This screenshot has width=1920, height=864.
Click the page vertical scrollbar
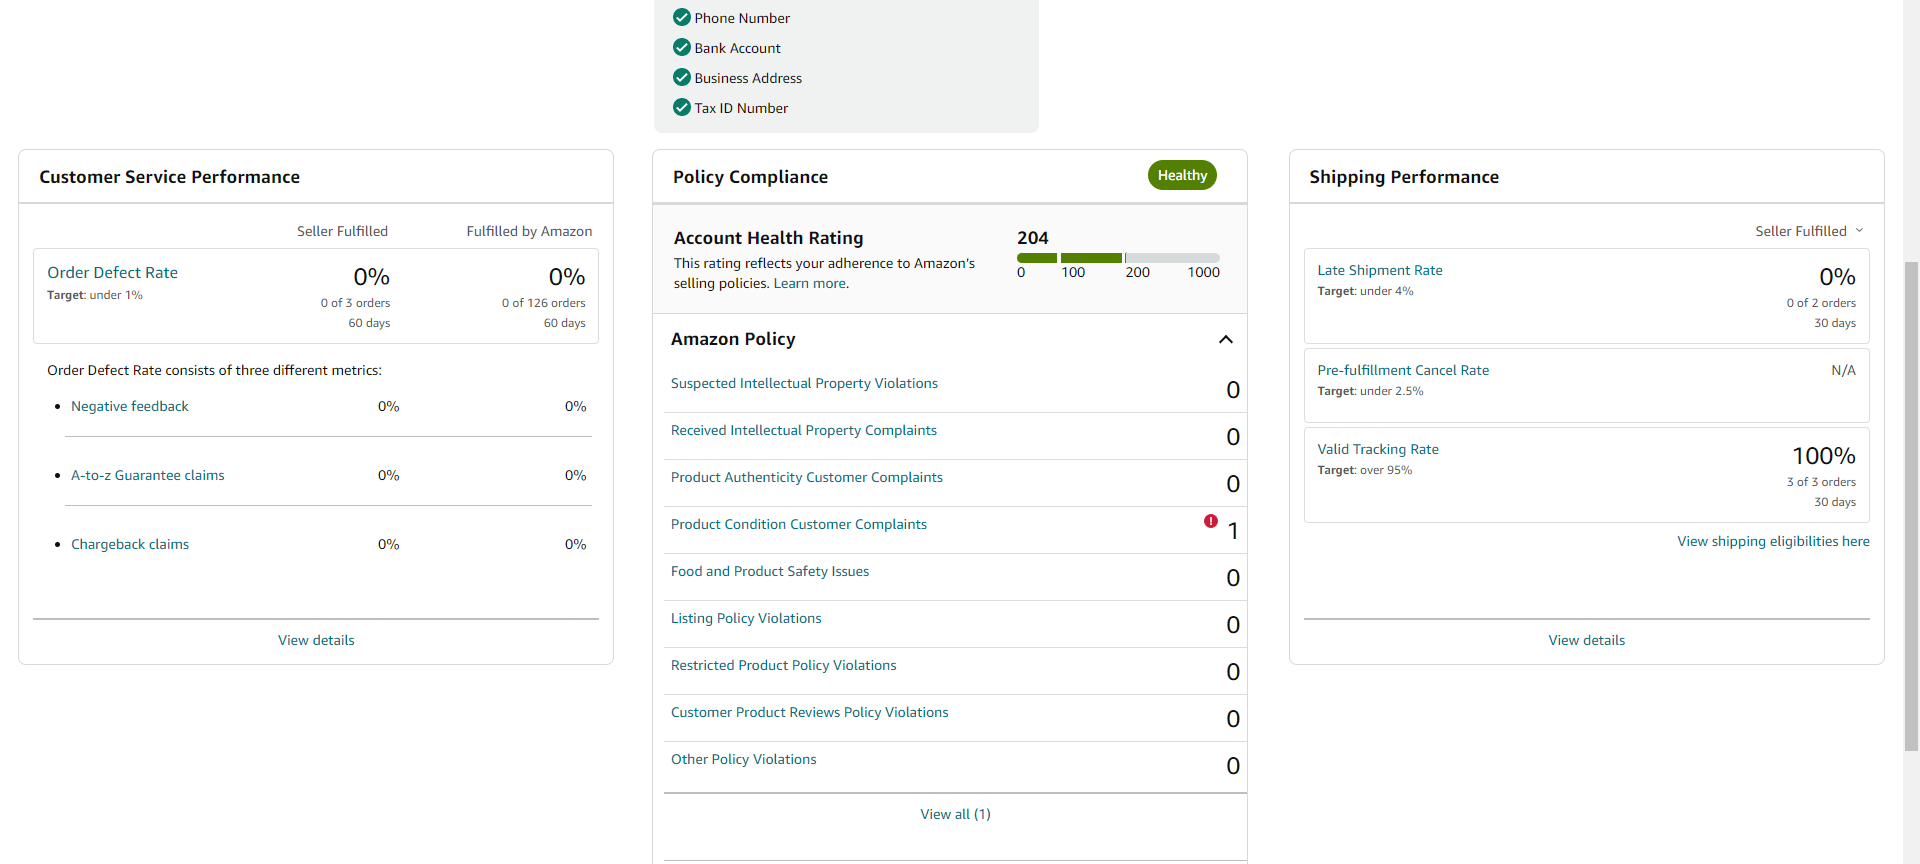(x=1911, y=505)
